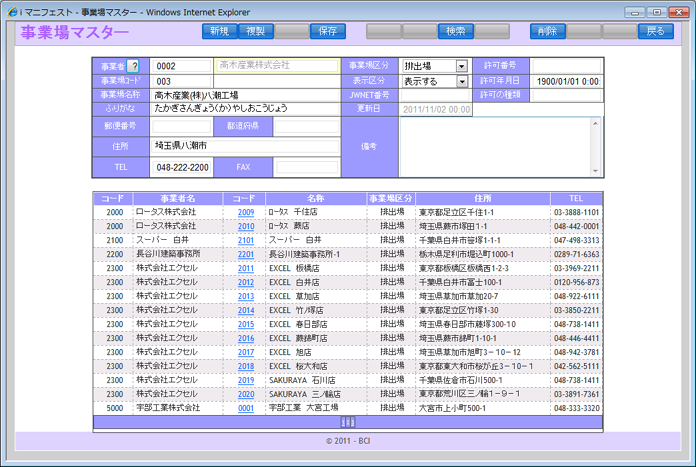Viewport: 696px width, 467px height.
Task: Open the 事業者 lookup question-mark button
Action: (x=133, y=66)
